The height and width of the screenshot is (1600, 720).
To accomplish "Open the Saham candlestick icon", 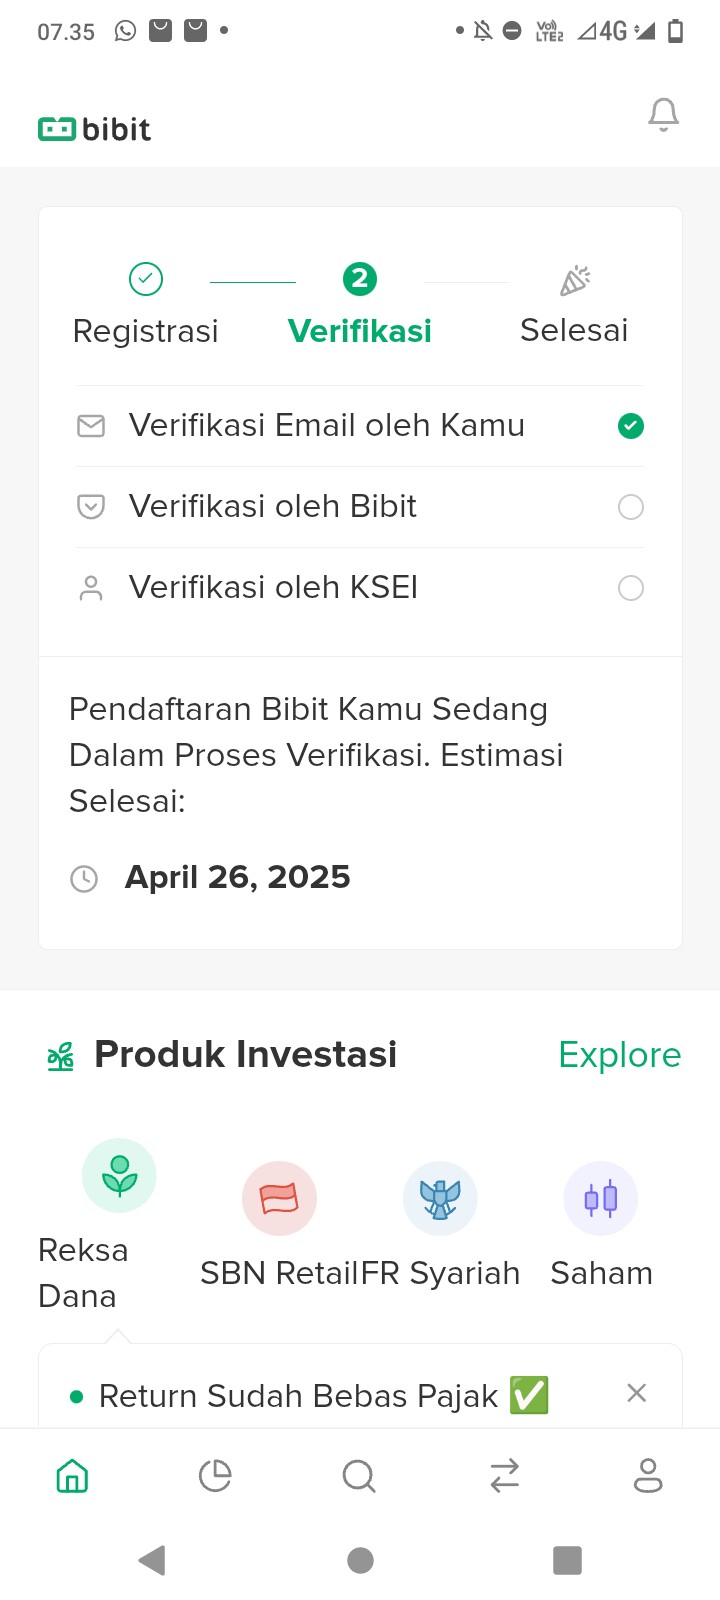I will [x=601, y=1198].
